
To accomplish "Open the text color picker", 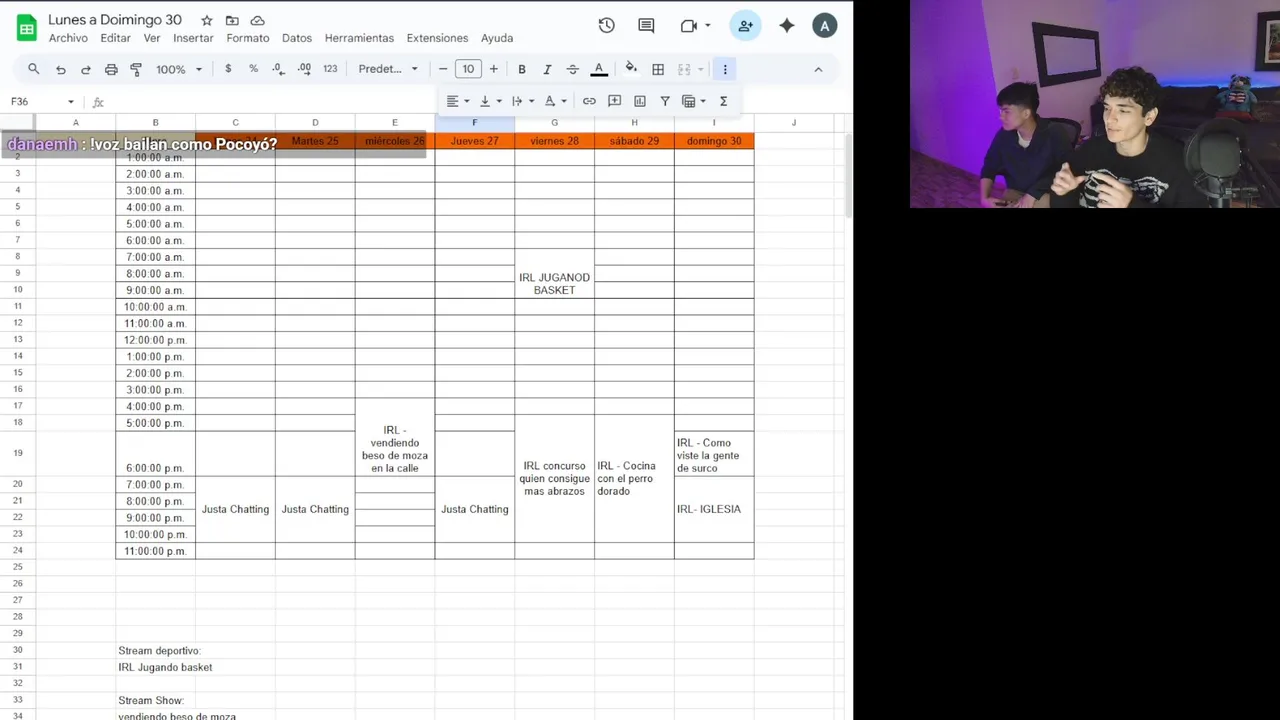I will click(x=599, y=69).
